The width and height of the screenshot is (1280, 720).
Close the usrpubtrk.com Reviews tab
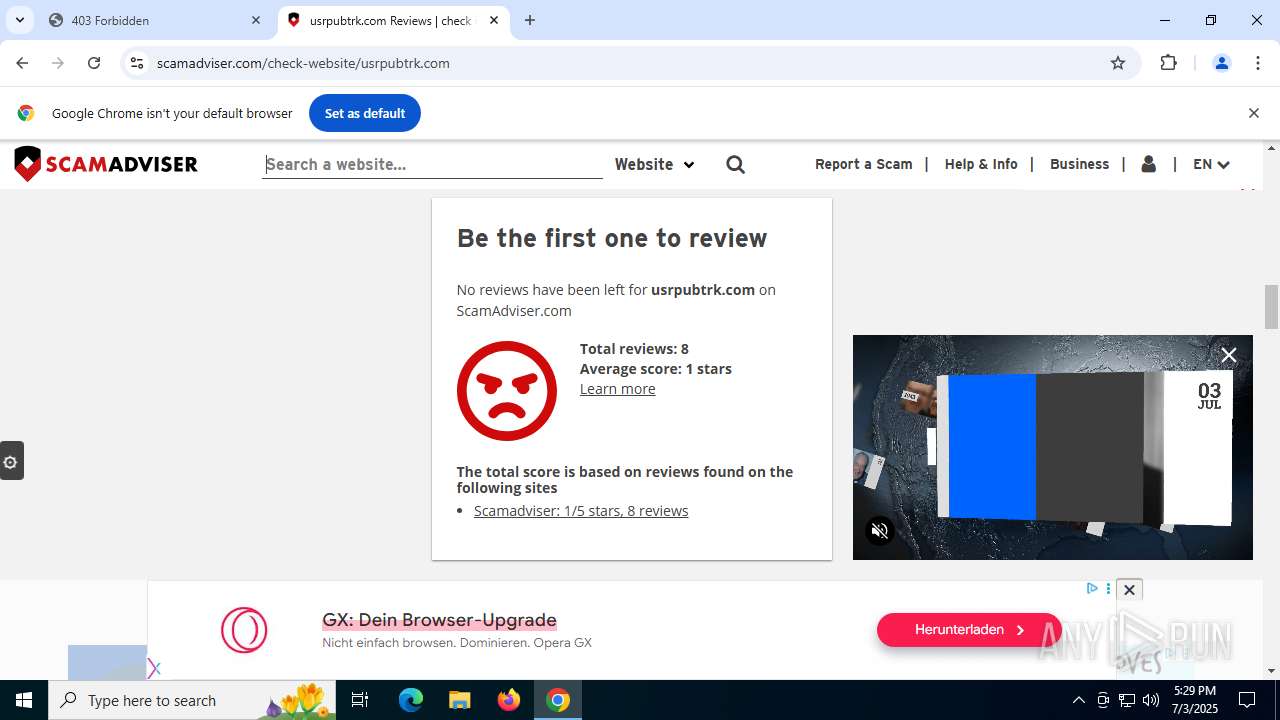[494, 20]
